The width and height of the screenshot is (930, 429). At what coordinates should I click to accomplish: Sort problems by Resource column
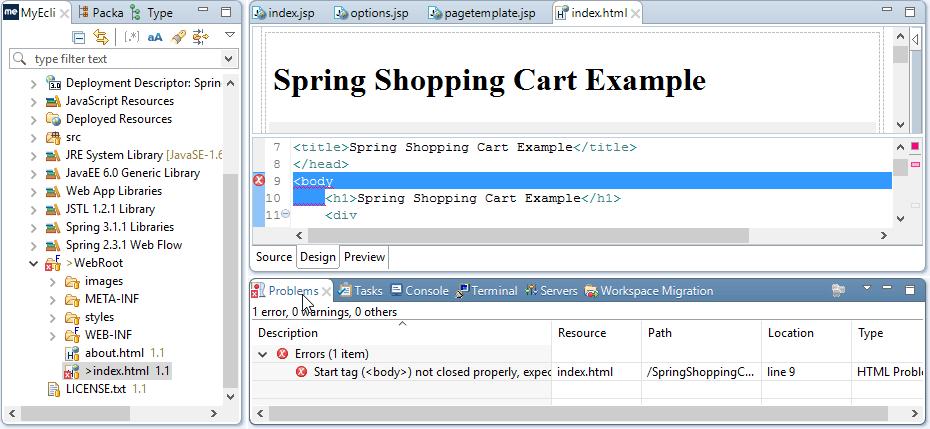point(597,333)
